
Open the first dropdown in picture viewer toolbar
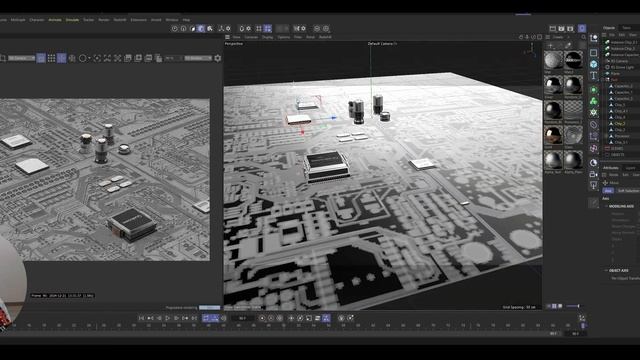click(x=21, y=58)
